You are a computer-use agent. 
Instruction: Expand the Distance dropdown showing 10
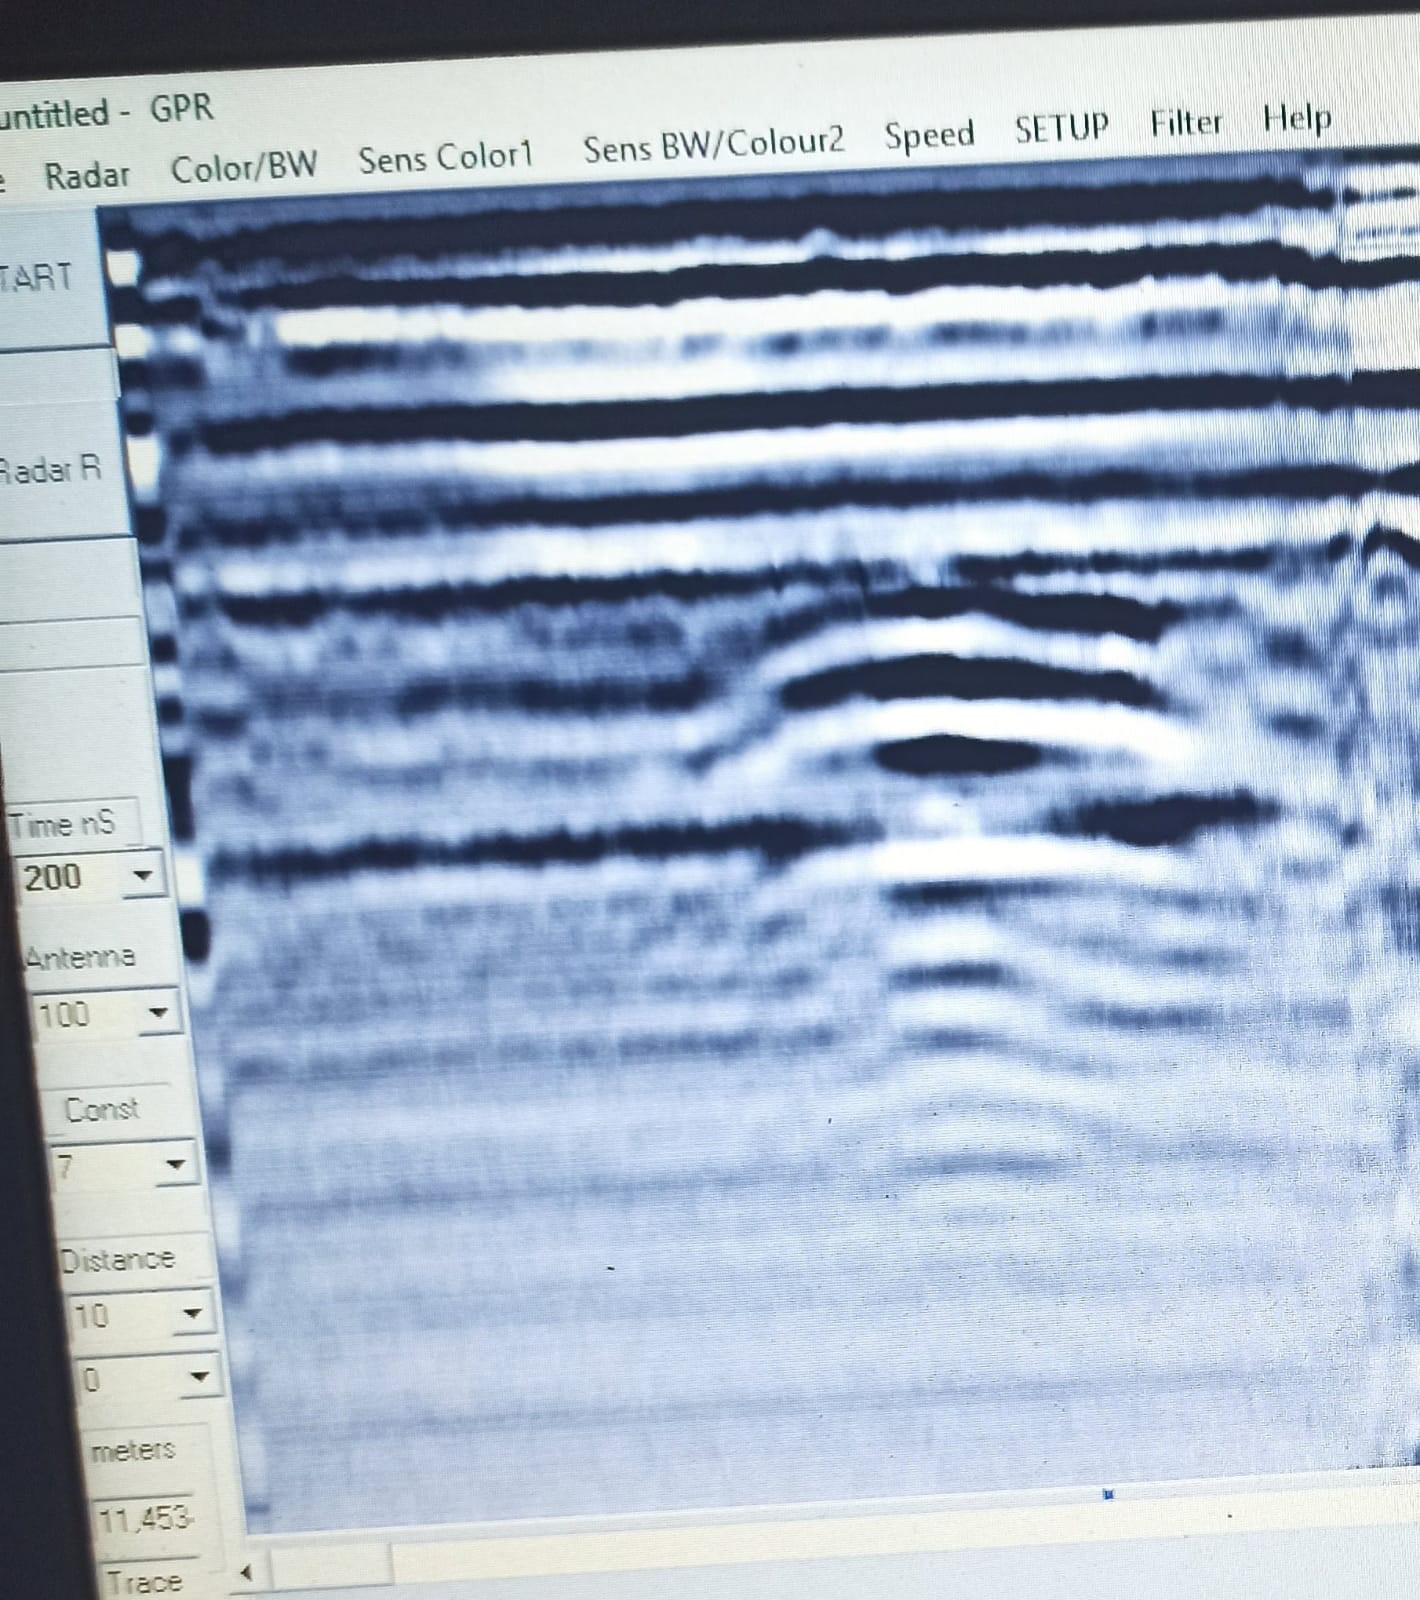(x=194, y=1314)
